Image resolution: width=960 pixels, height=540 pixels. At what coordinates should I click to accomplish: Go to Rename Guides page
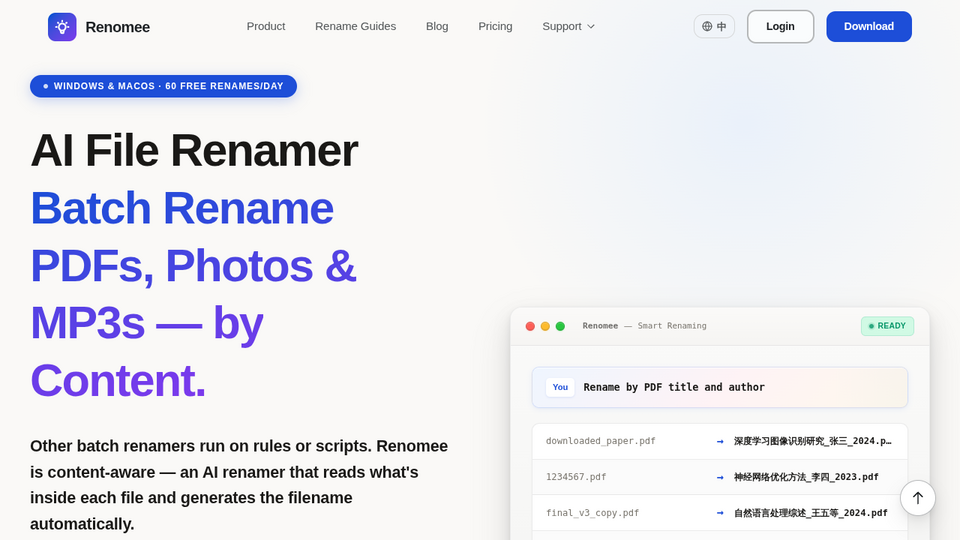[355, 26]
